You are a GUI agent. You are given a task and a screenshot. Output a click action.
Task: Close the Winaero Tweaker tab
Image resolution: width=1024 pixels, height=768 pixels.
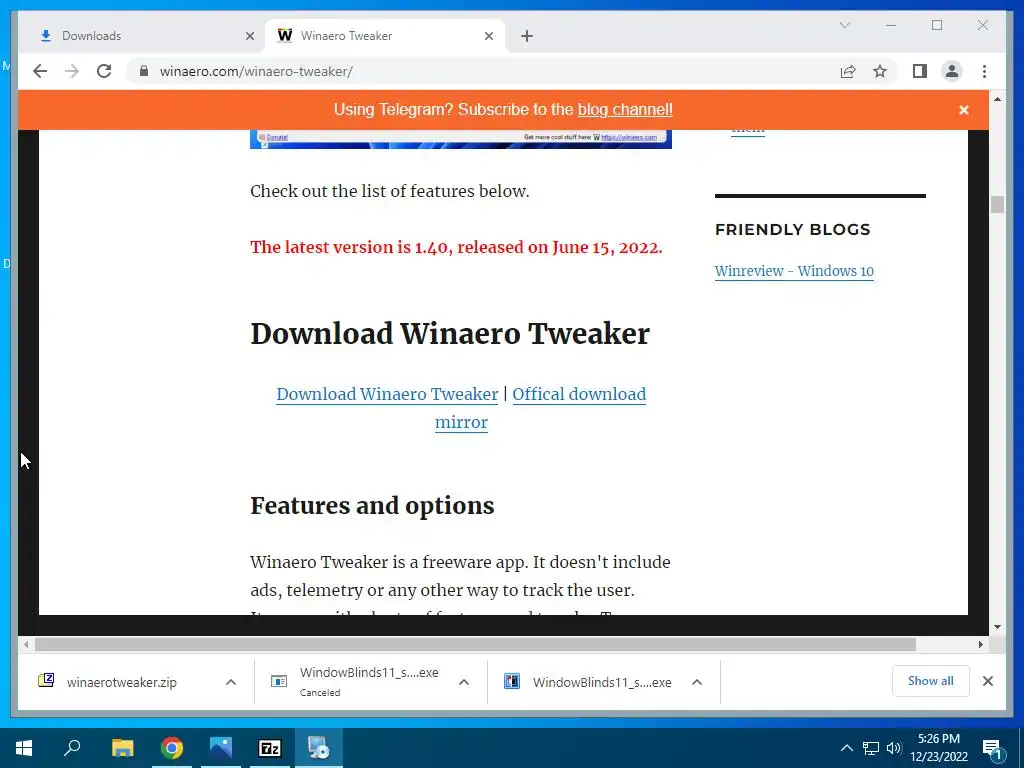coord(488,36)
